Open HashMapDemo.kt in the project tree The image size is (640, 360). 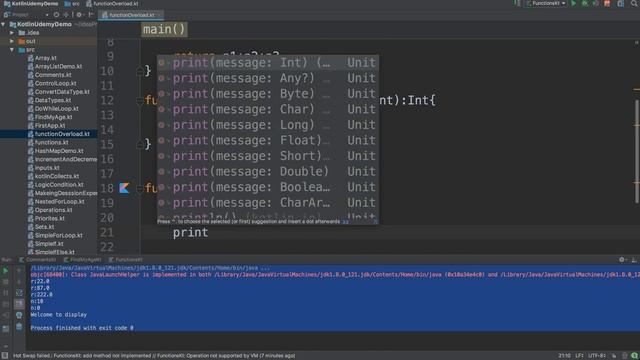point(59,151)
